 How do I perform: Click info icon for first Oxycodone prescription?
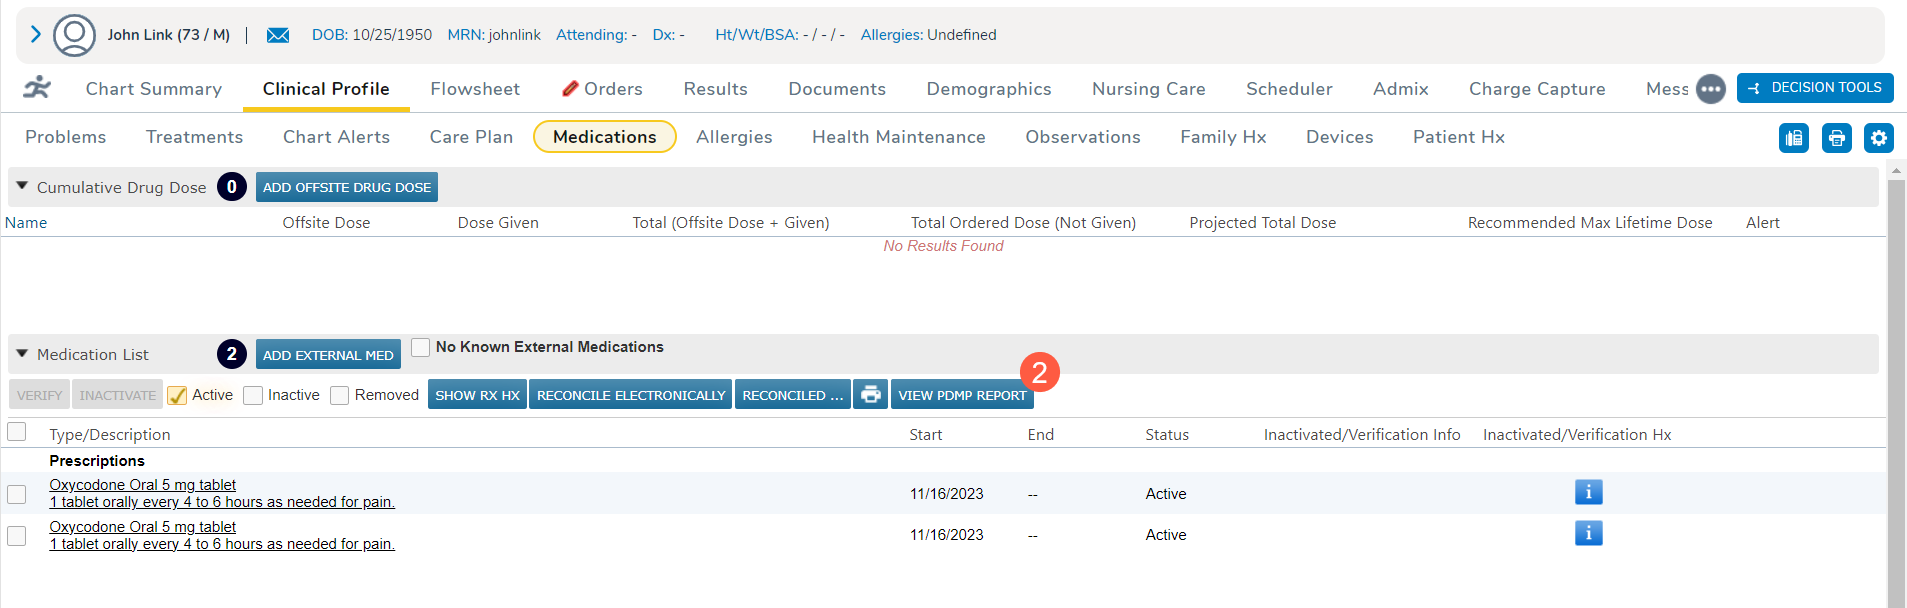pyautogui.click(x=1588, y=492)
